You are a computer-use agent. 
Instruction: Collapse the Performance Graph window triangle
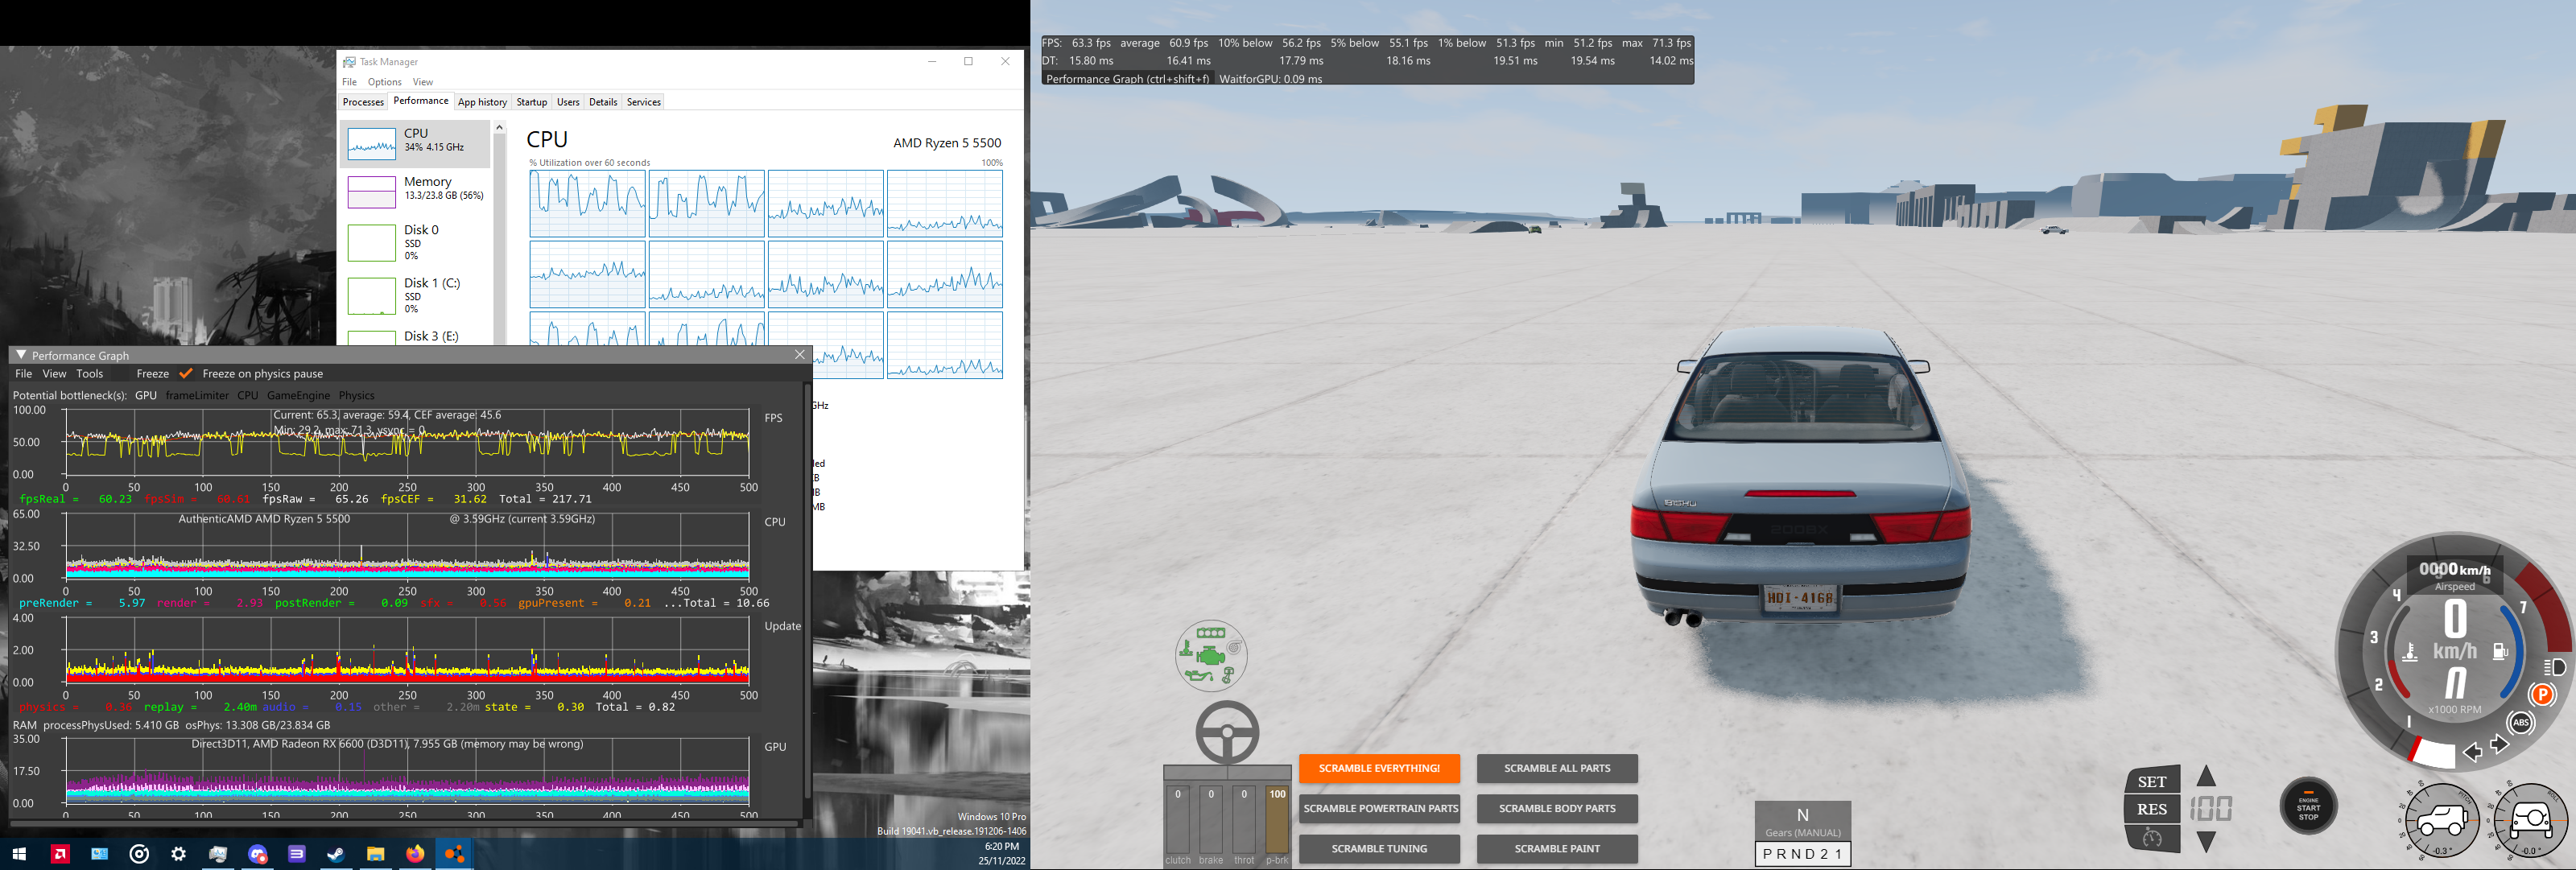pyautogui.click(x=20, y=355)
